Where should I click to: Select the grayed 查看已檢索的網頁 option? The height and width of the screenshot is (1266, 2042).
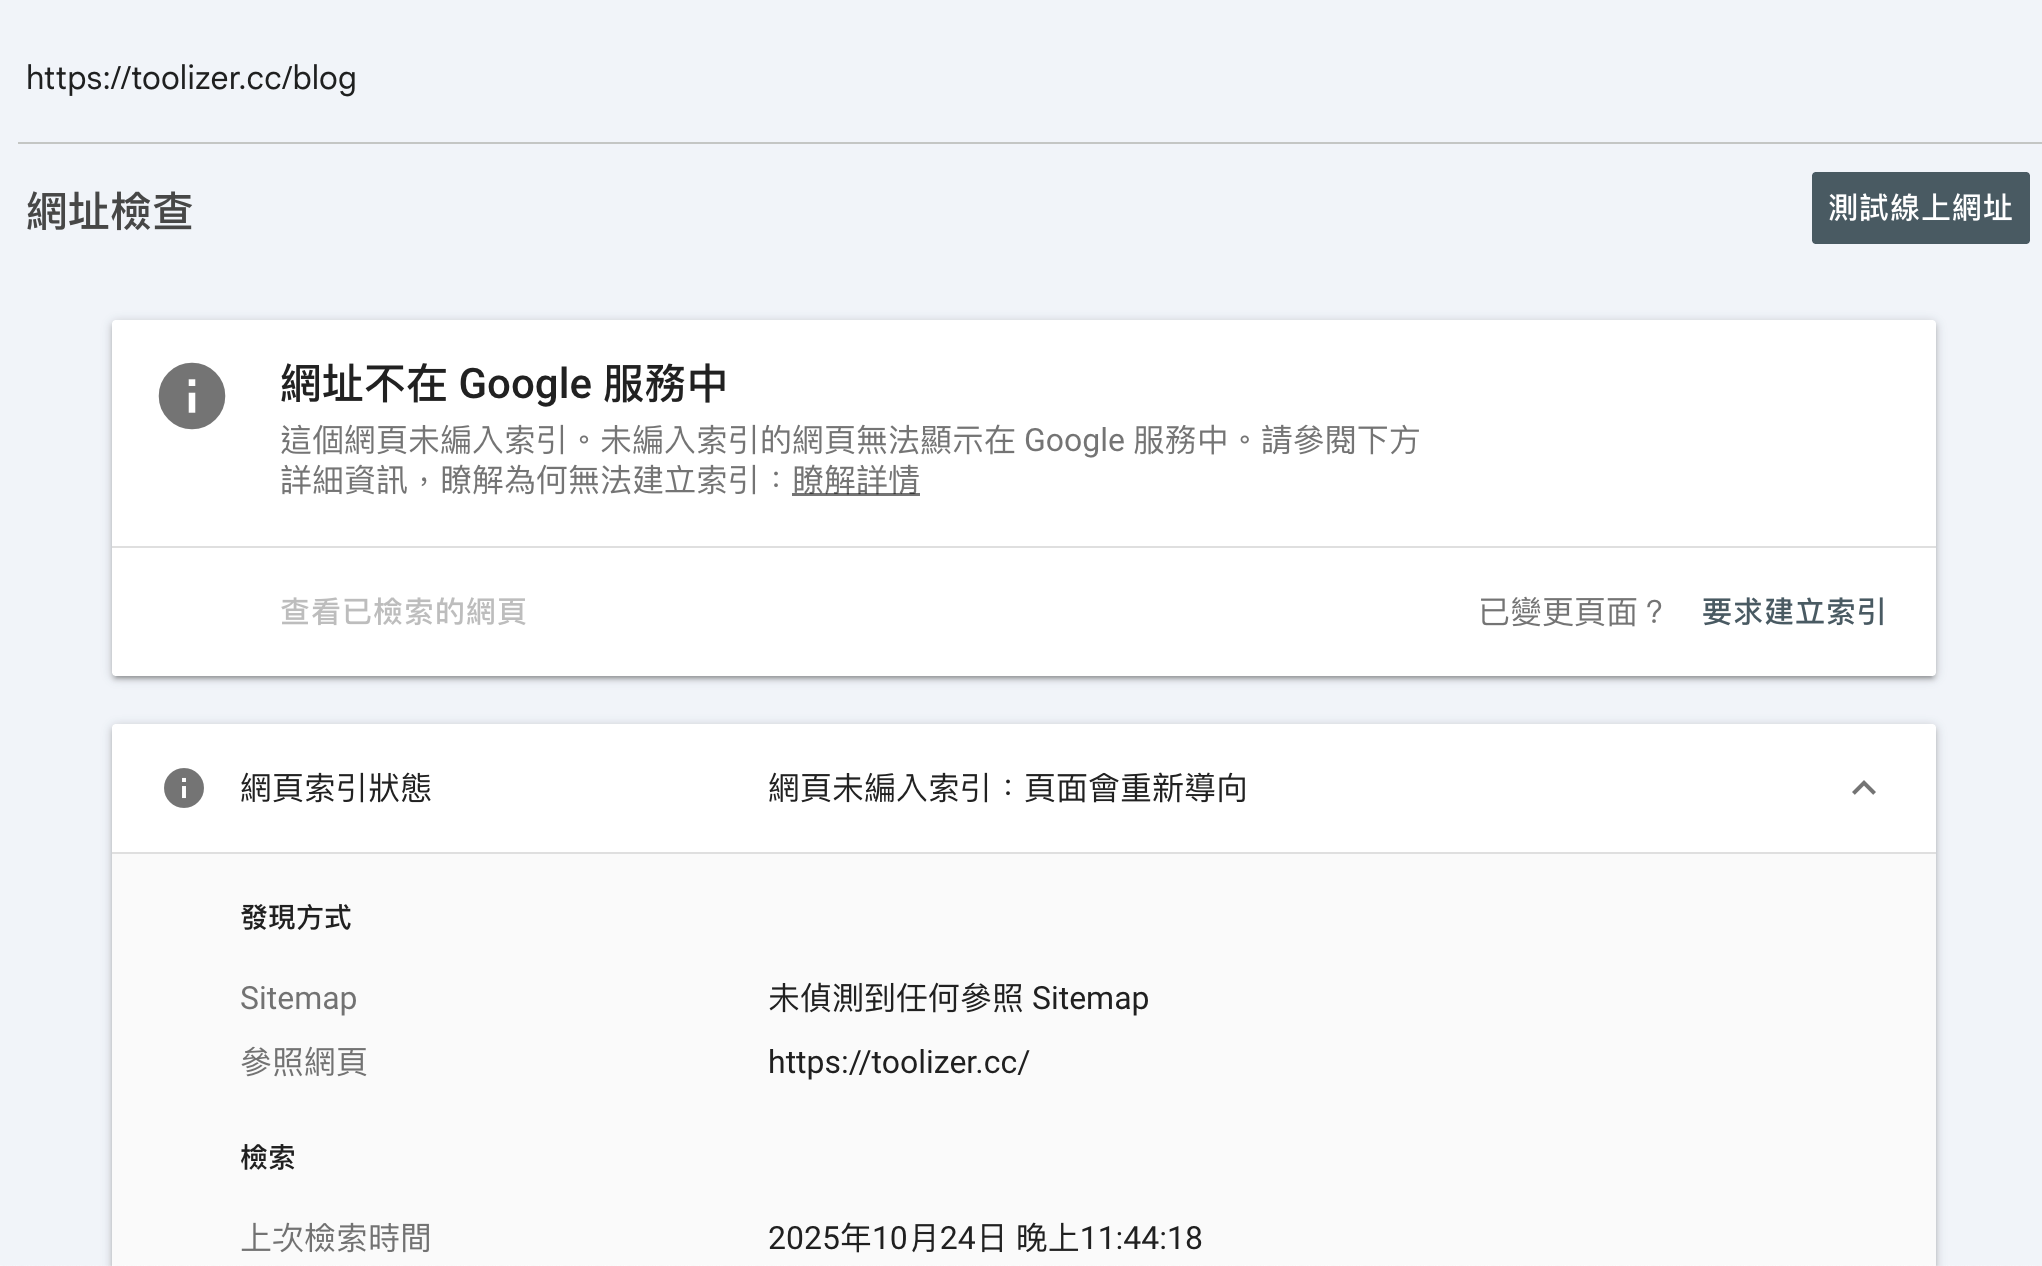point(404,613)
